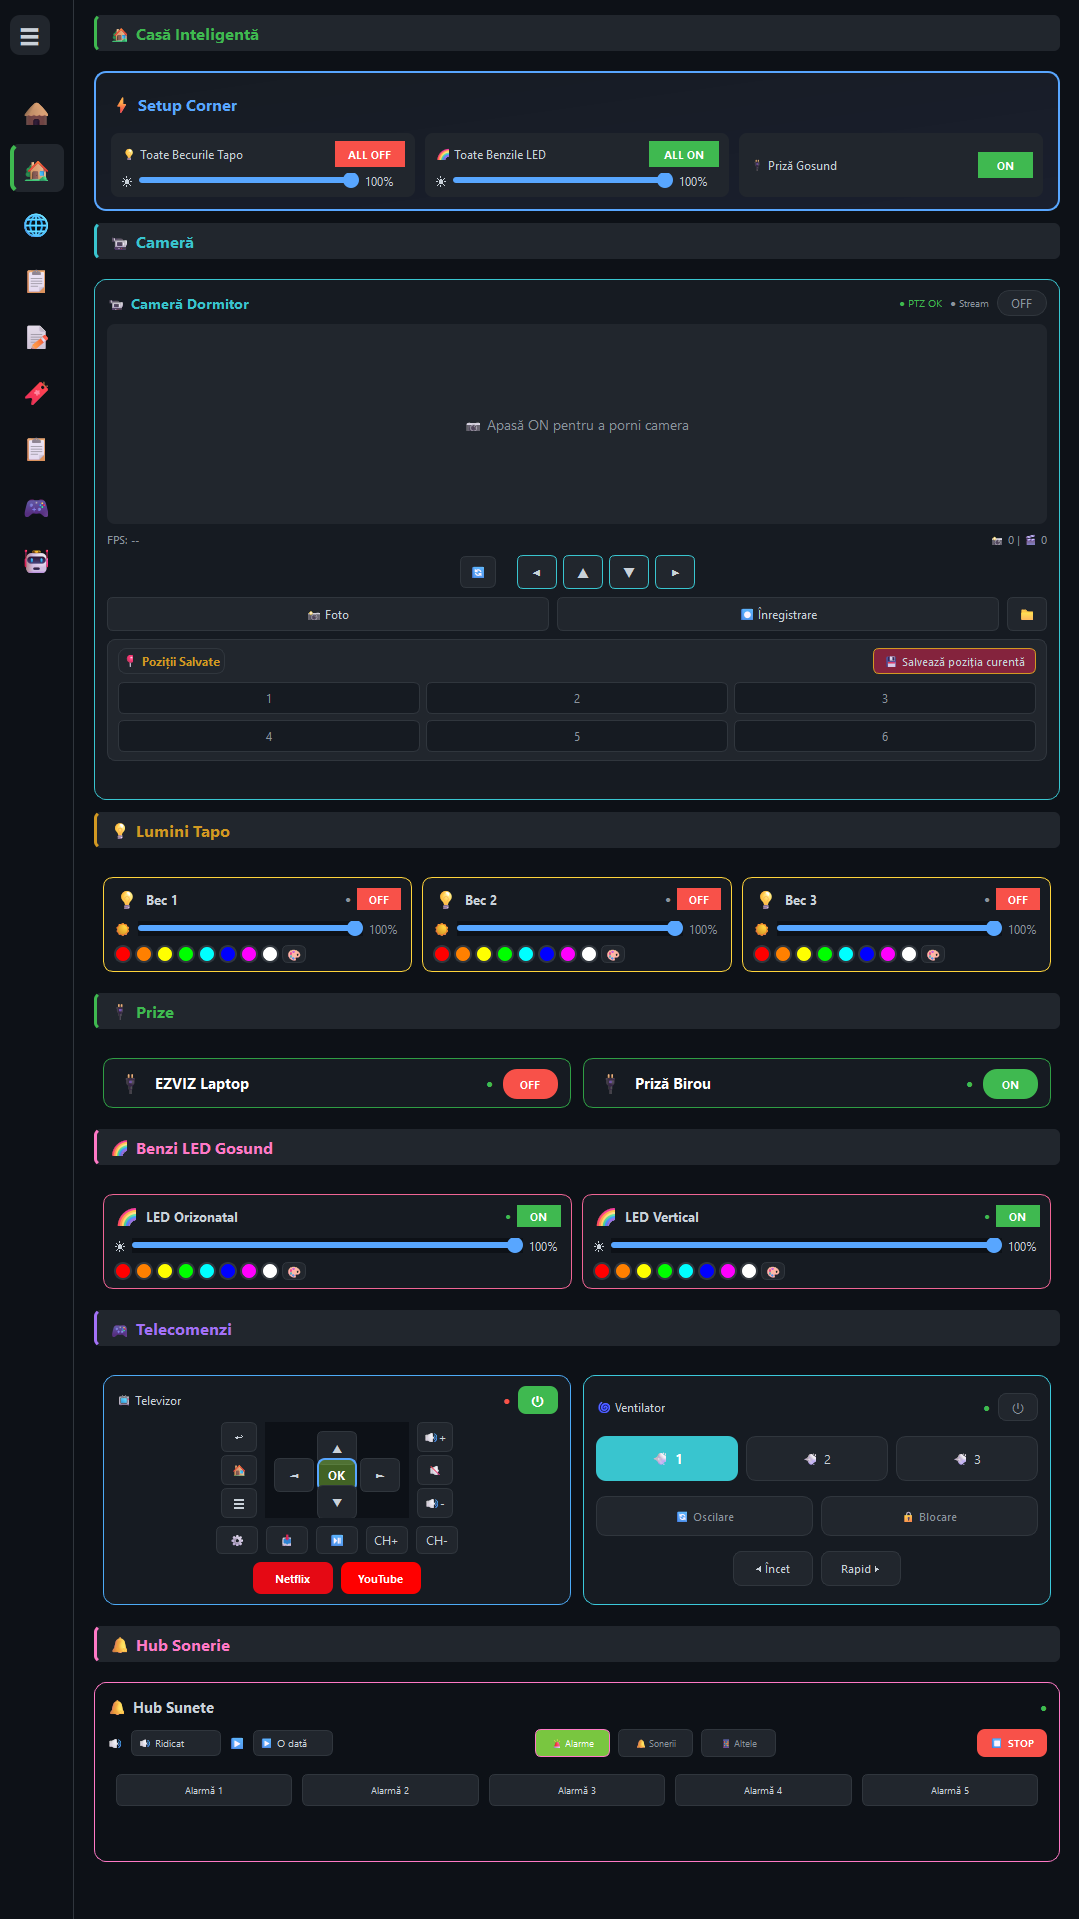Switch to the Altele sounds tab
The width and height of the screenshot is (1079, 1919).
(x=738, y=1743)
